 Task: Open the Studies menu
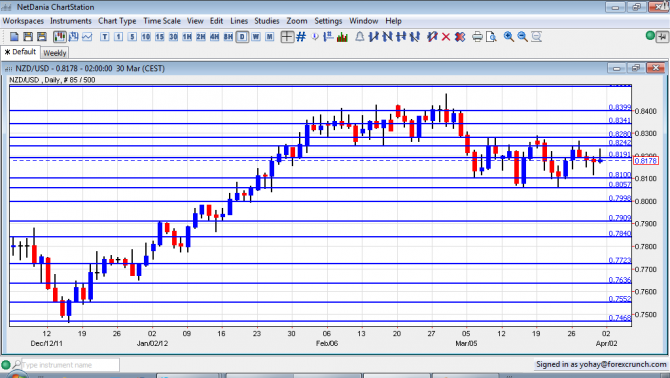[267, 21]
